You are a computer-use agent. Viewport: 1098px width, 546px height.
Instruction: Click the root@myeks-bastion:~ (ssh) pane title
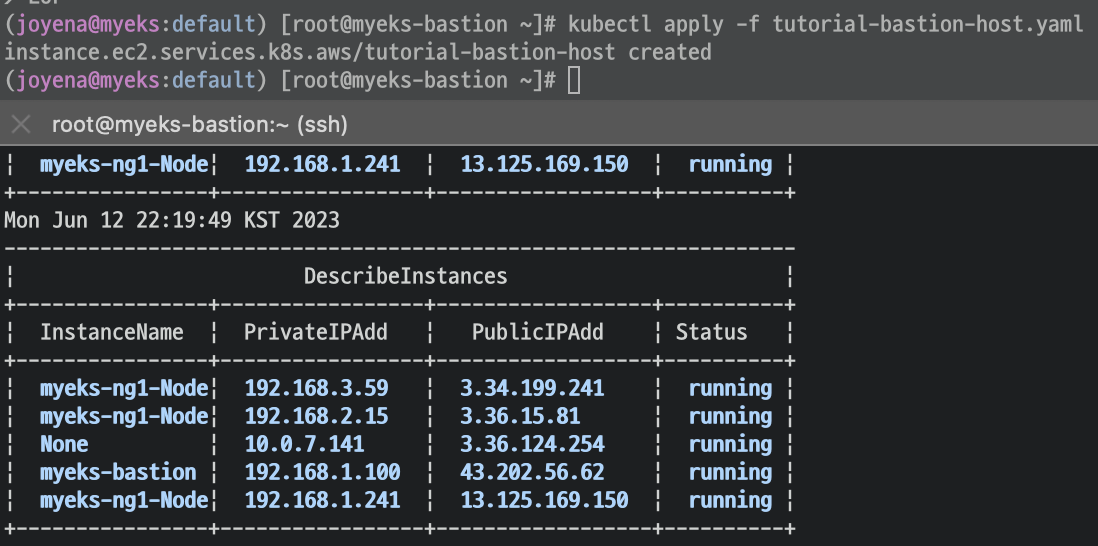coord(199,125)
